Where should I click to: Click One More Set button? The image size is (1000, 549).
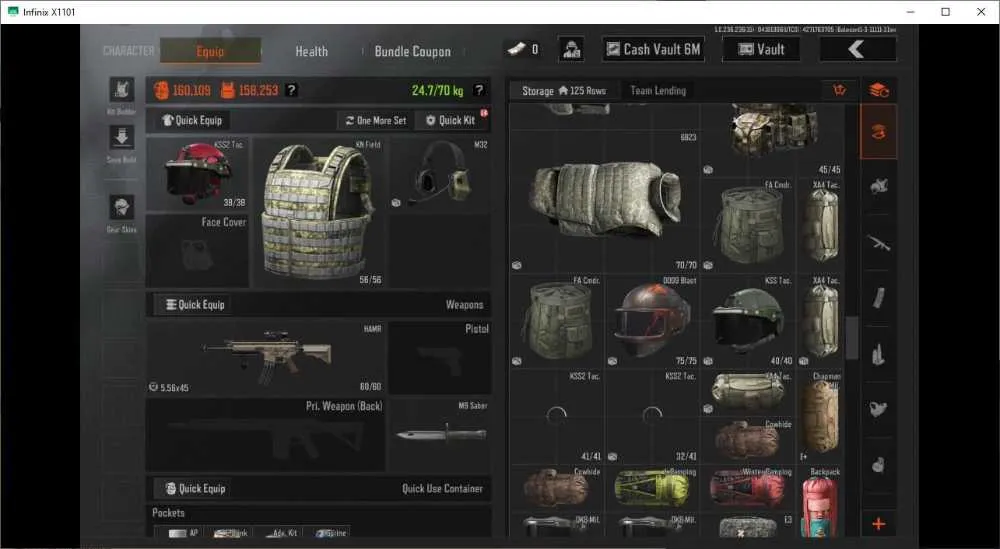[x=376, y=120]
